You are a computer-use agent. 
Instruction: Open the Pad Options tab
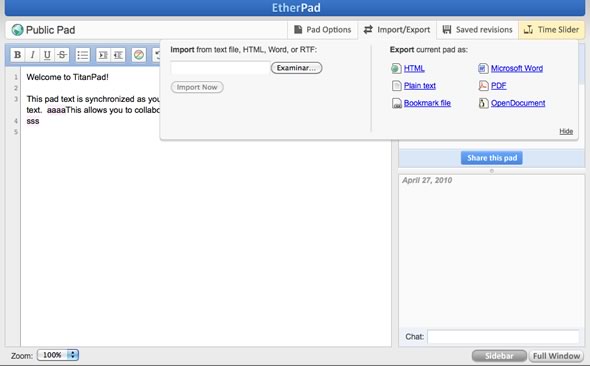click(x=323, y=30)
